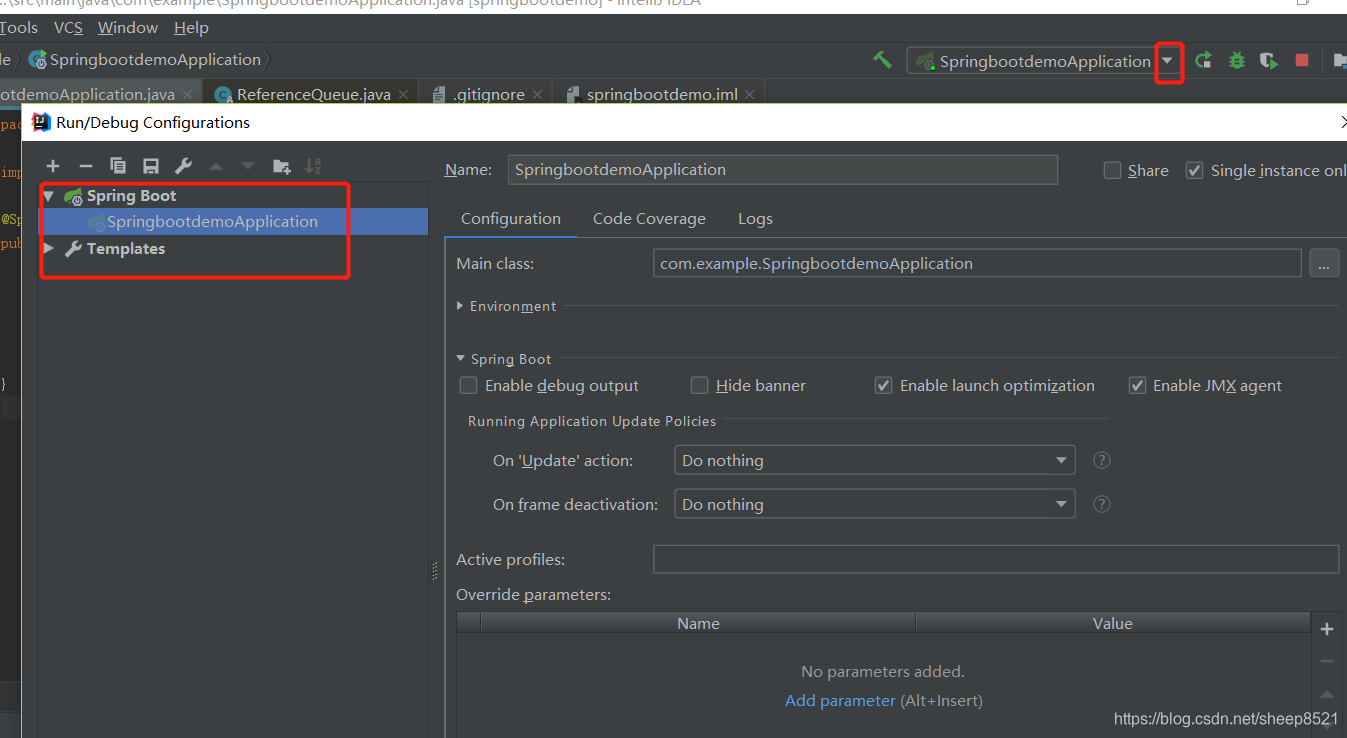
Task: Switch to the Configuration tab
Action: [x=511, y=218]
